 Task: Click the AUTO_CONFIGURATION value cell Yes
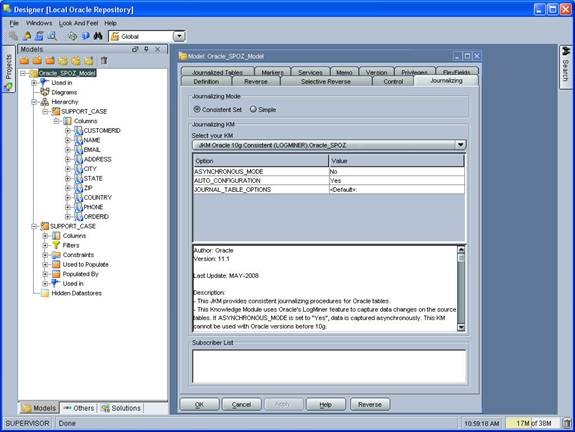tap(396, 180)
